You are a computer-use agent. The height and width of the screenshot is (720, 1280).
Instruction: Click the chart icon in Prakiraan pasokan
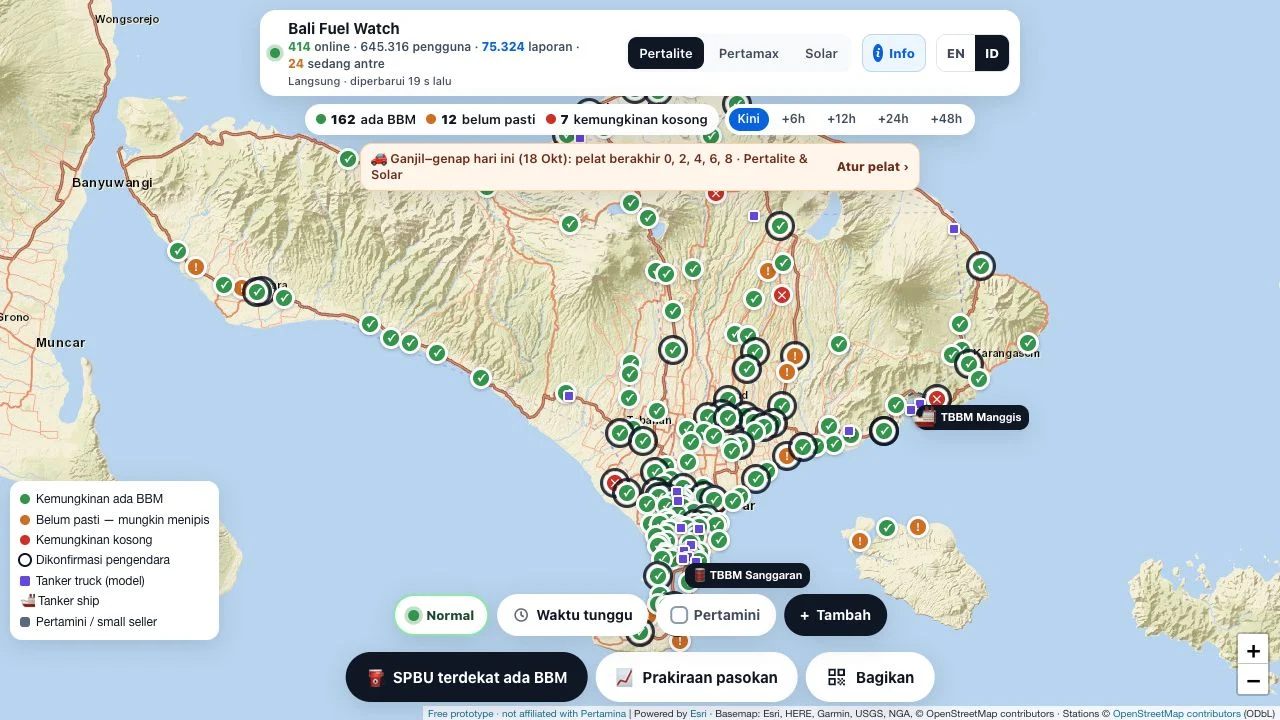pos(625,677)
